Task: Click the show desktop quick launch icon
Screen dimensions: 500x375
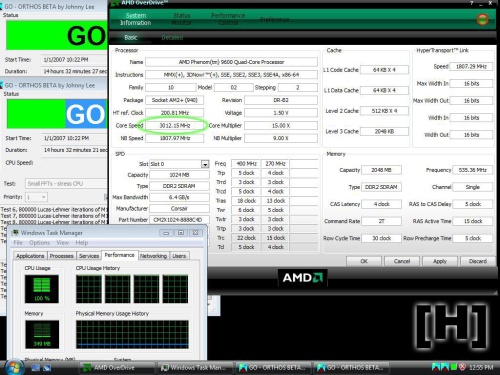Action: coord(36,368)
